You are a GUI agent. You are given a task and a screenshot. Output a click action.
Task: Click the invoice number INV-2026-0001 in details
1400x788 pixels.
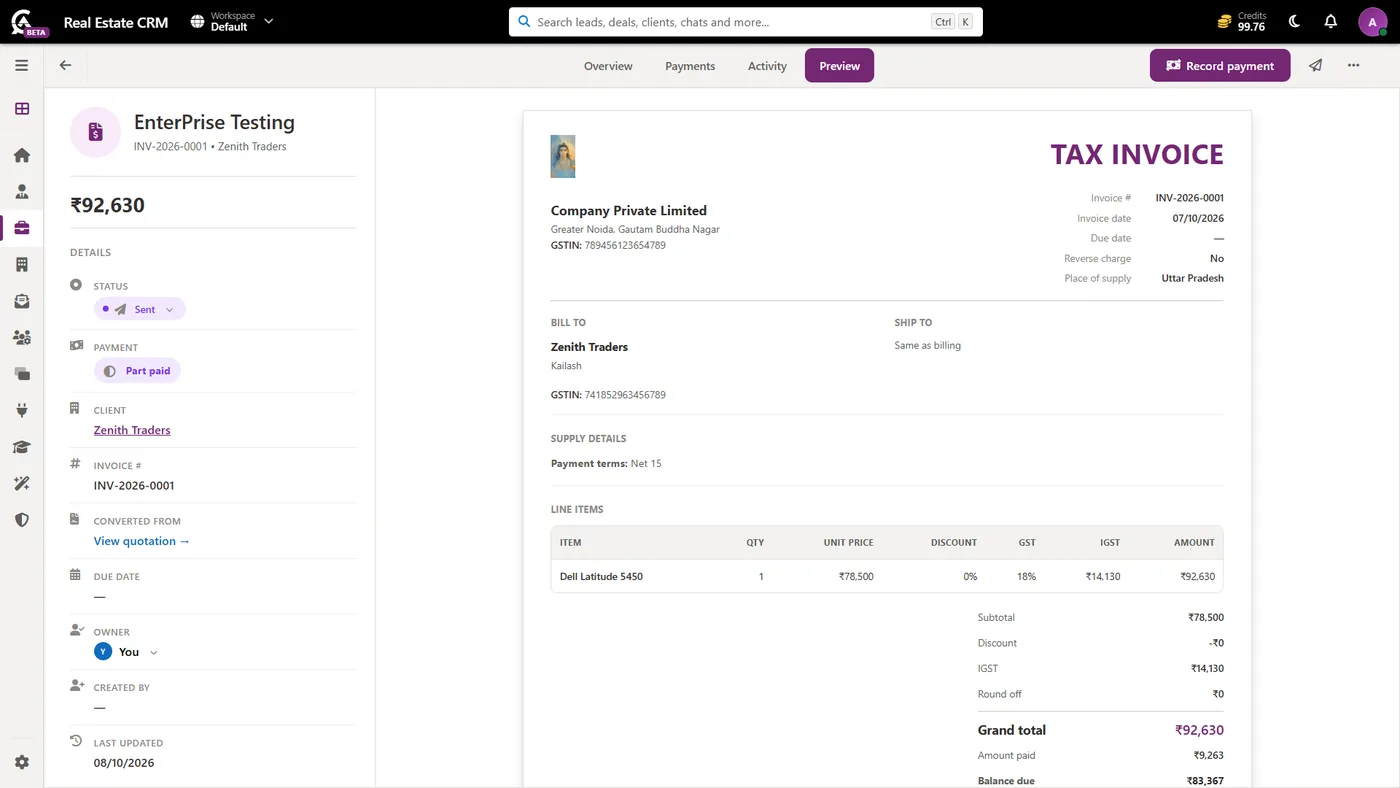[x=134, y=486]
